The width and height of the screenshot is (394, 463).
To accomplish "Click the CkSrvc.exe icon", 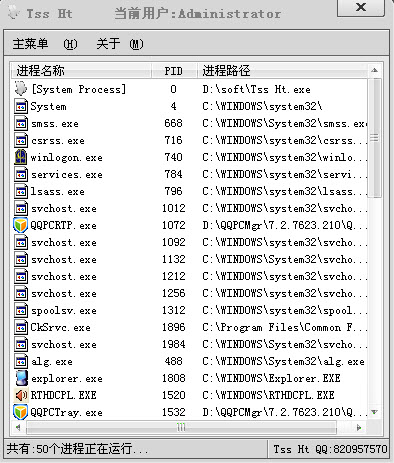I will pyautogui.click(x=21, y=327).
